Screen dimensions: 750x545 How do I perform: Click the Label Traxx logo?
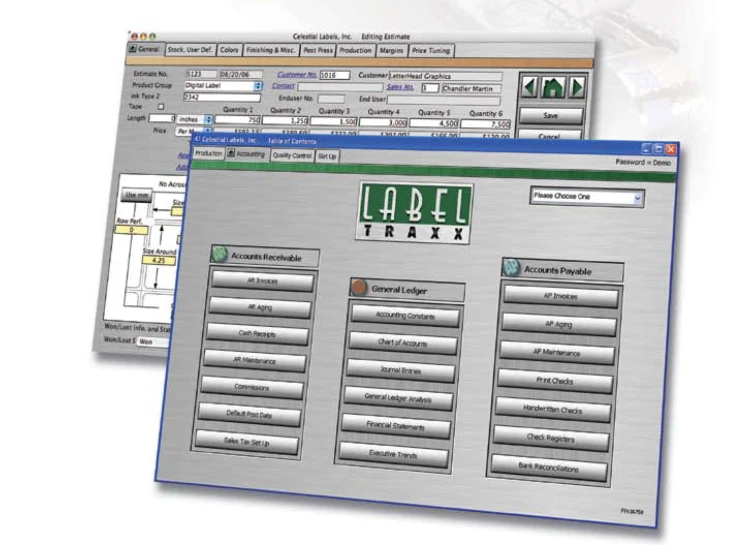pyautogui.click(x=414, y=212)
